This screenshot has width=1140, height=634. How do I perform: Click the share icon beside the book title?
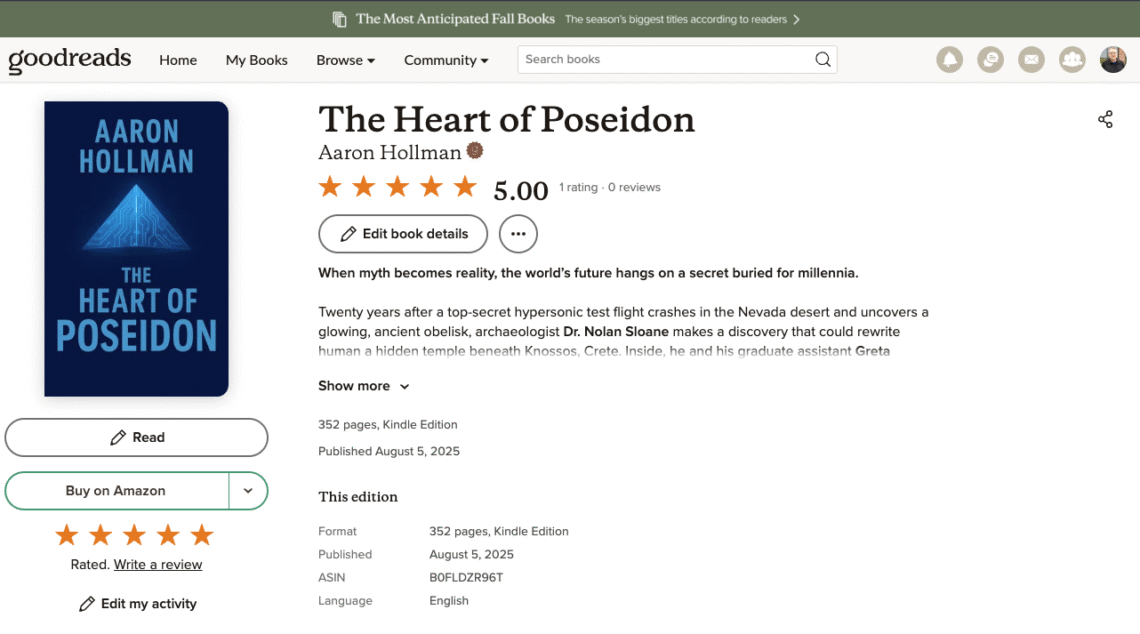coord(1105,119)
